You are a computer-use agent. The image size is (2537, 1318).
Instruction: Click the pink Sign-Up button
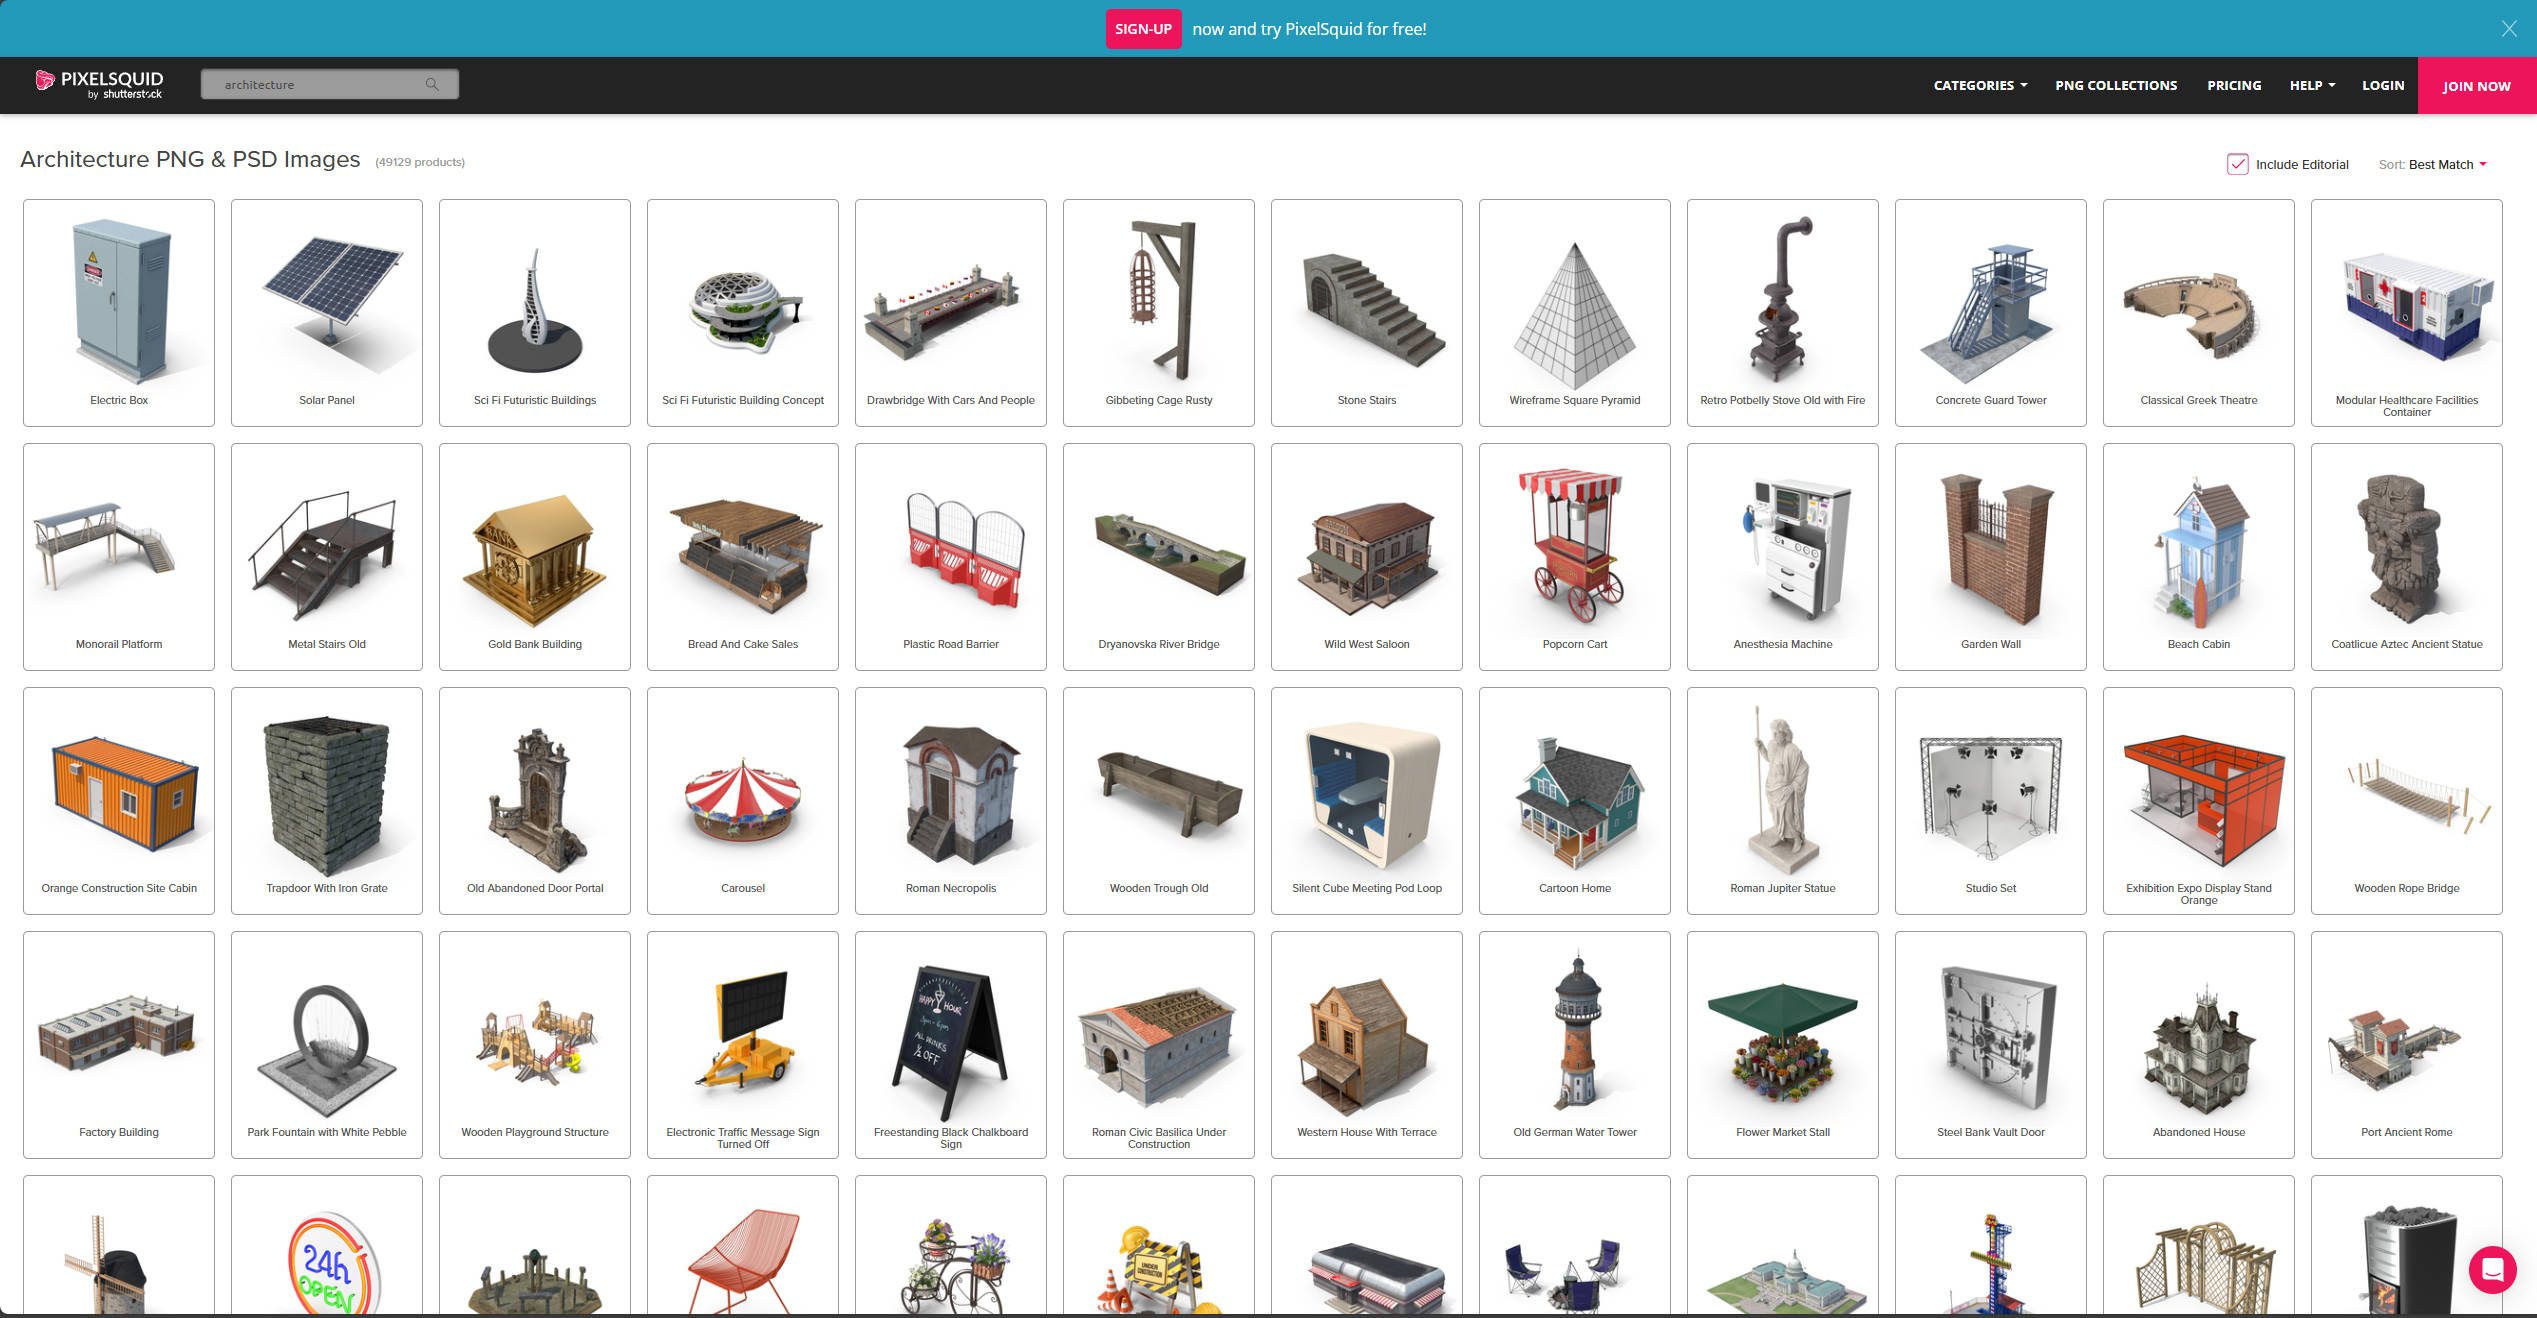coord(1143,29)
